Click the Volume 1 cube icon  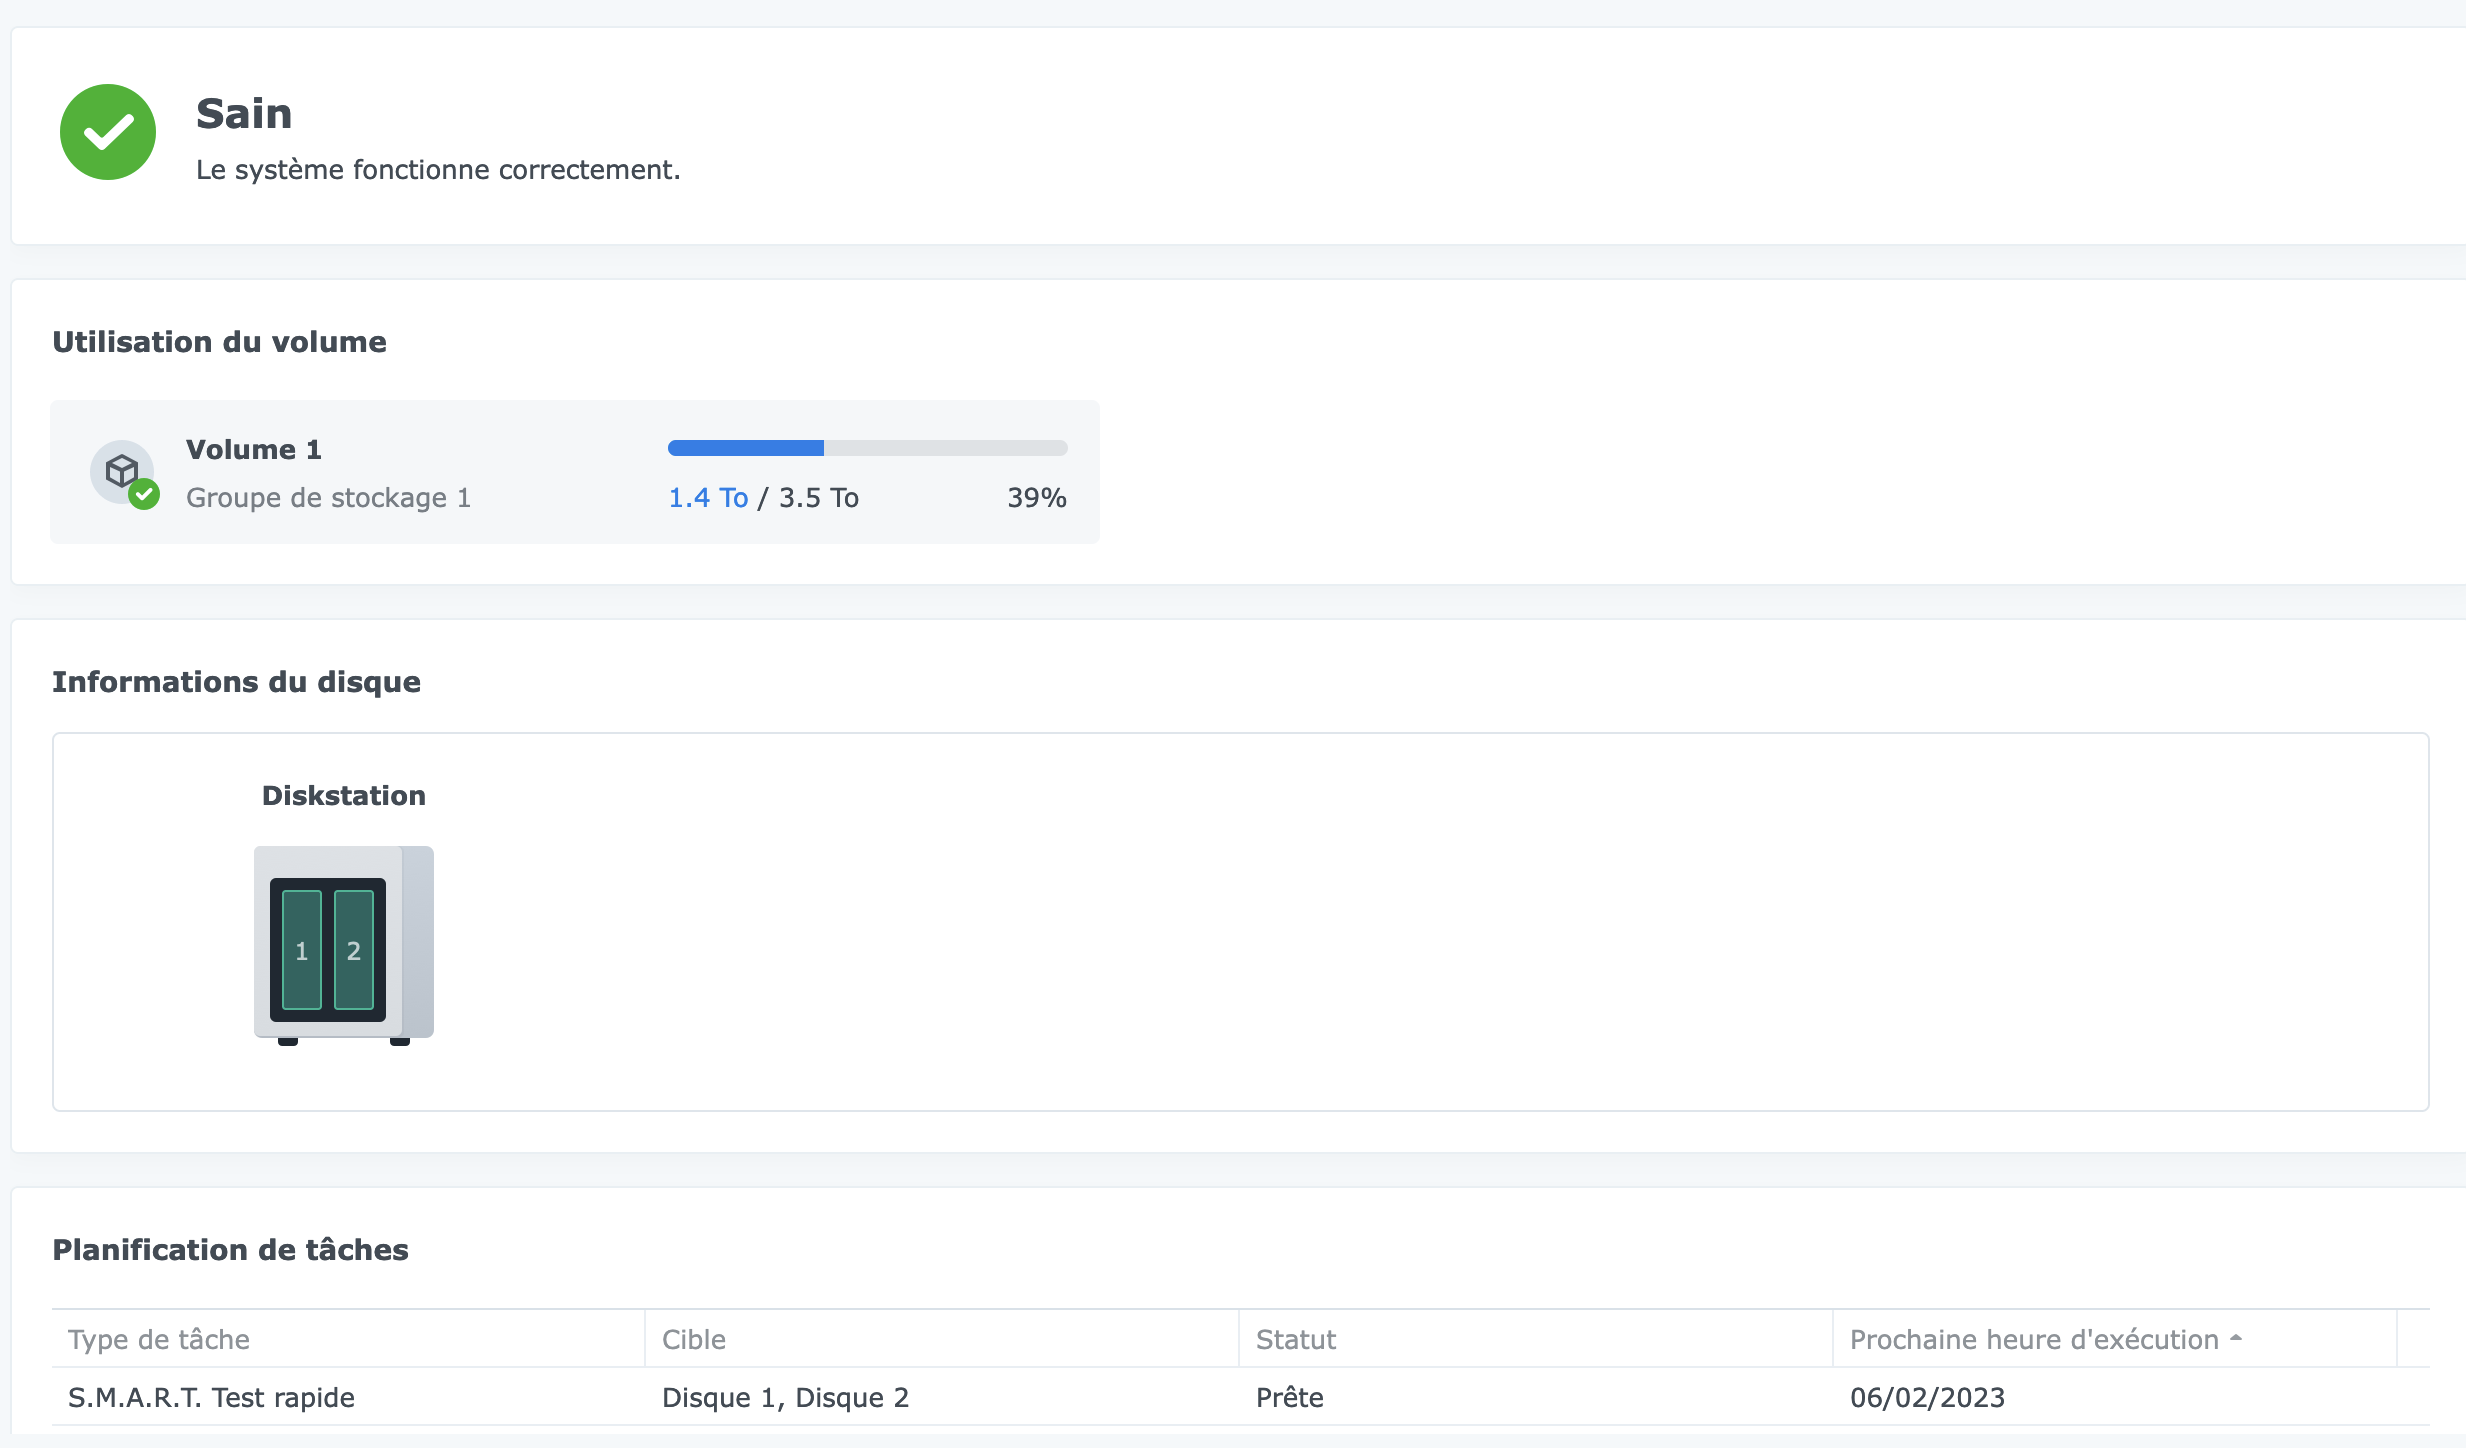(x=121, y=469)
